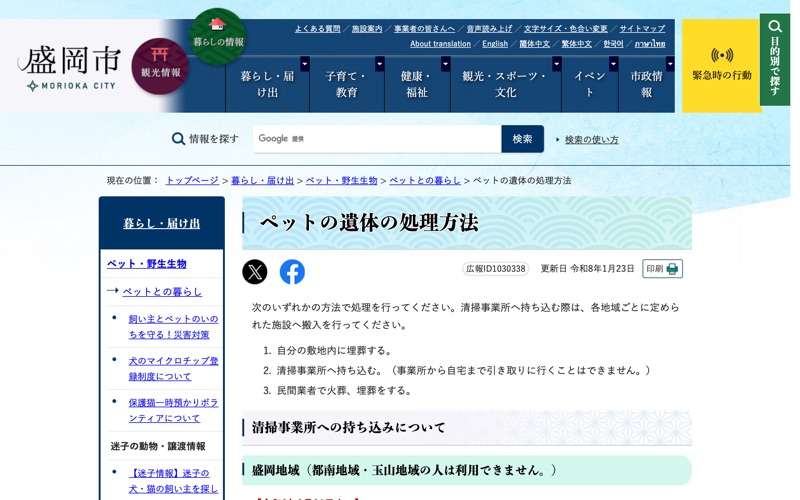800x500 pixels.
Task: Open the サイトマップ link
Action: (x=642, y=29)
